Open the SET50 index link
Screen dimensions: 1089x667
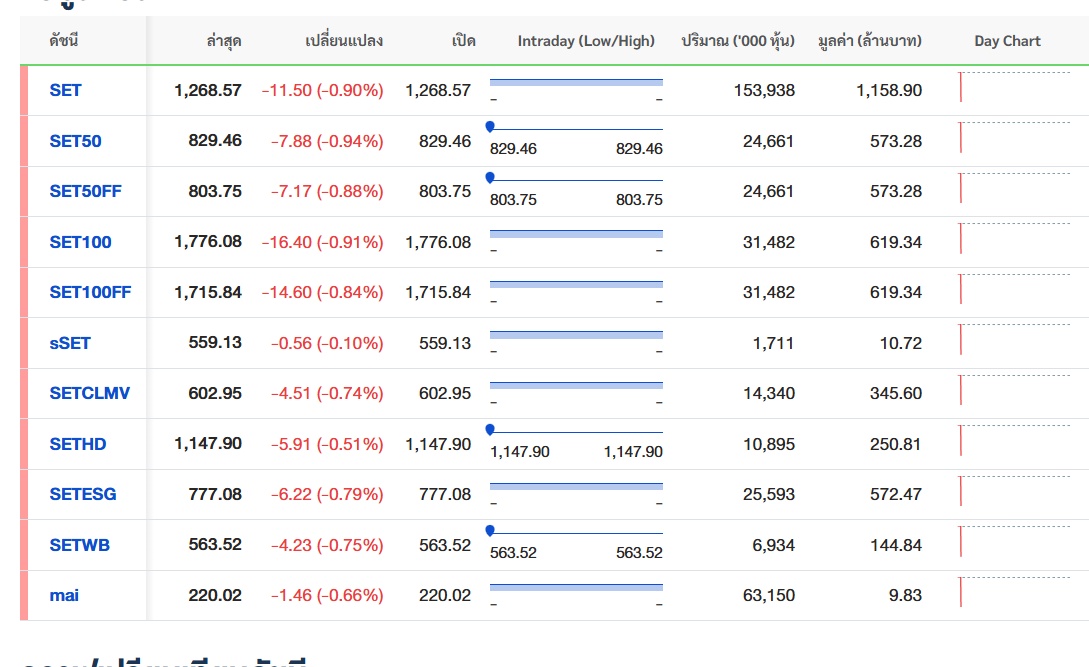point(76,141)
